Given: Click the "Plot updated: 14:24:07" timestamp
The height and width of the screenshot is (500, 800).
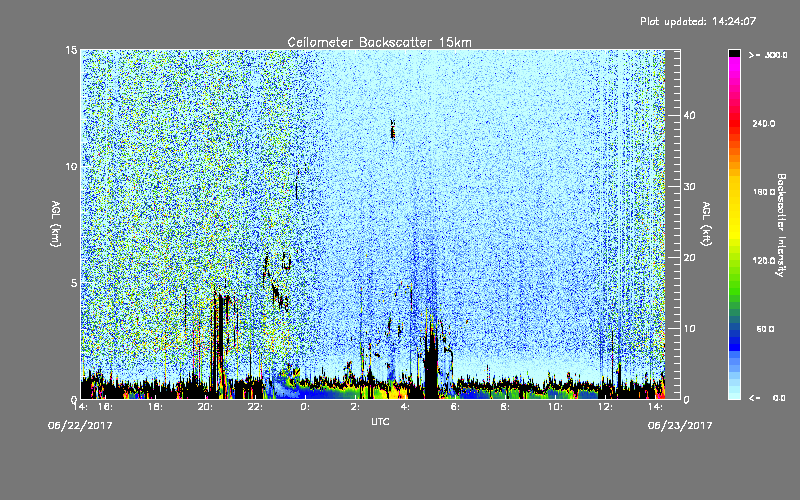Looking at the screenshot, I should (x=698, y=21).
